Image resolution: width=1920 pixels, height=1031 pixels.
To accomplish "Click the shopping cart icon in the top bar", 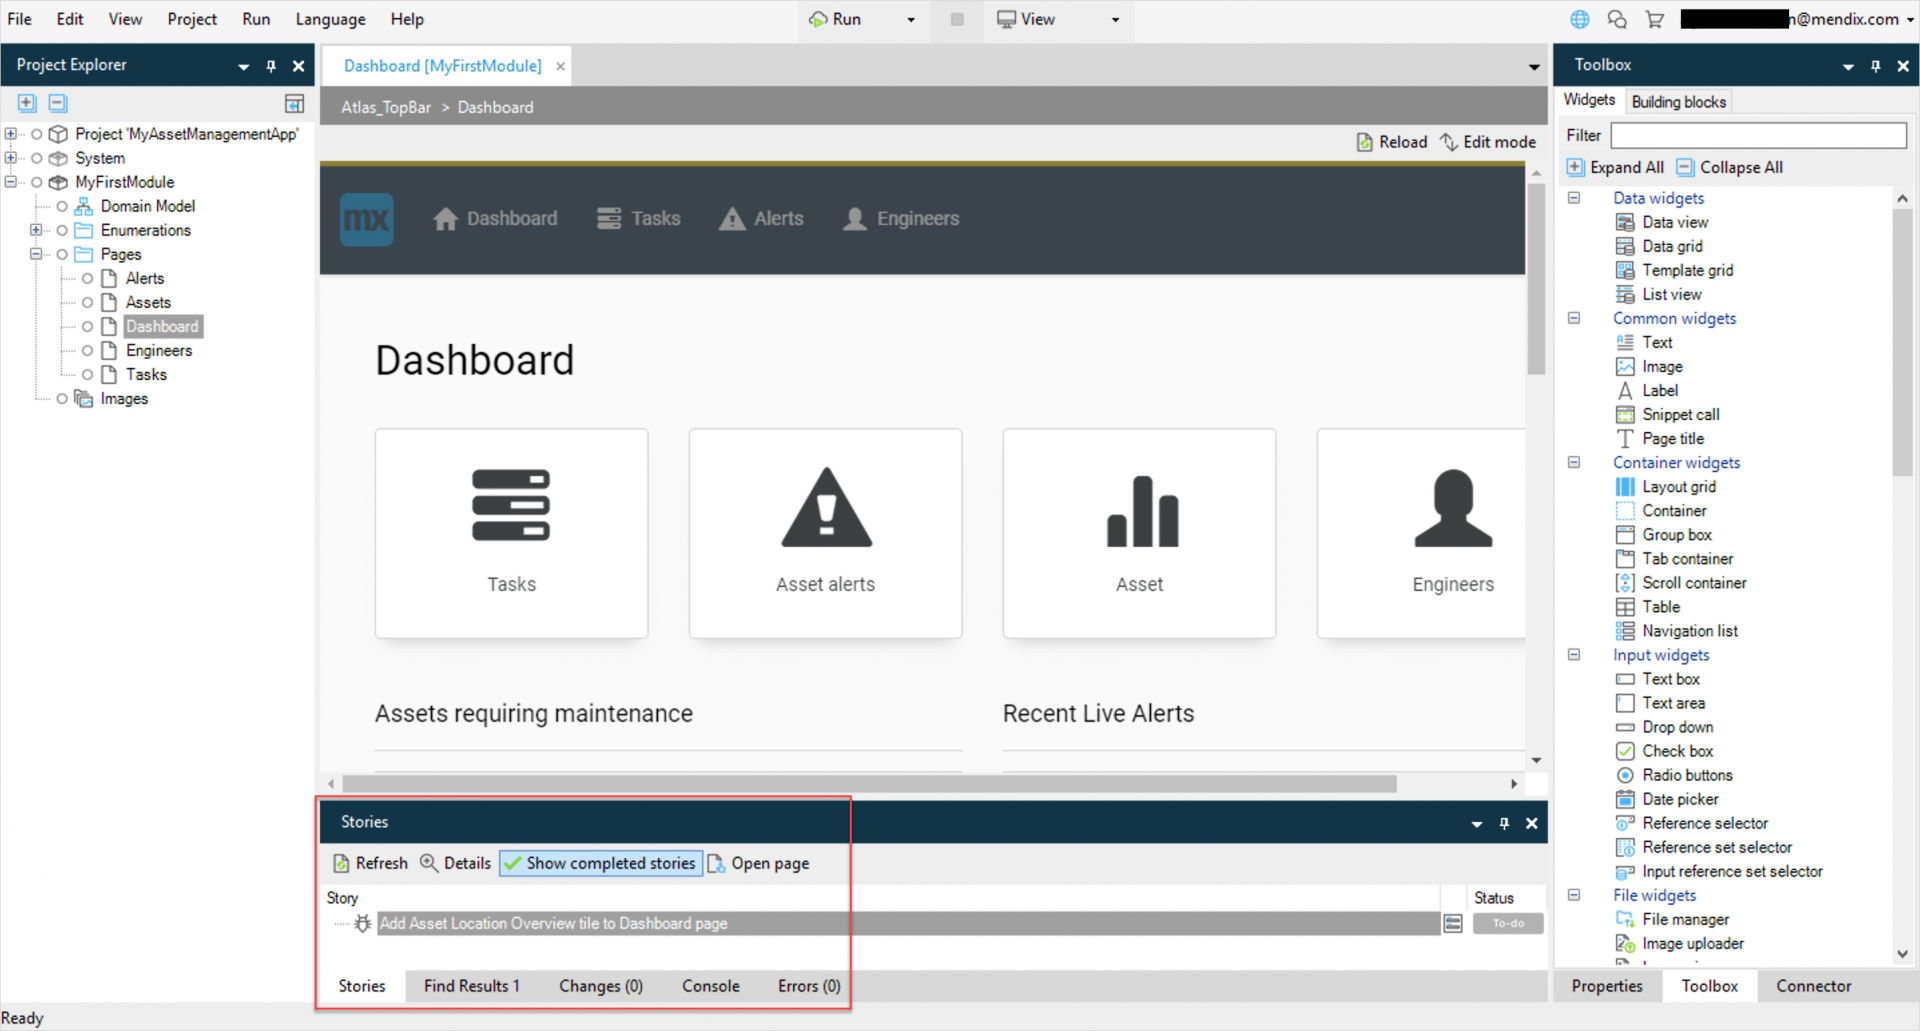I will click(1656, 19).
